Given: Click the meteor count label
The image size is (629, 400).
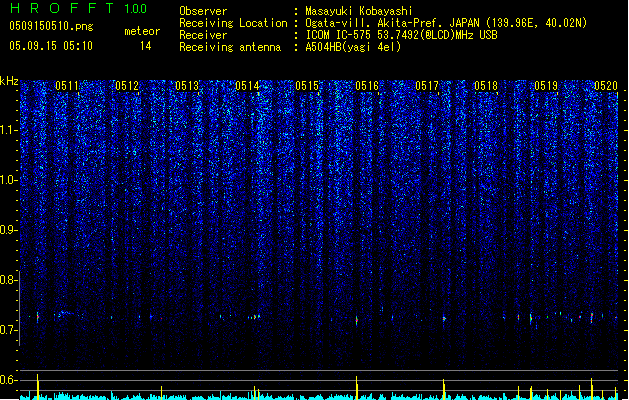Looking at the screenshot, I should point(142,31).
